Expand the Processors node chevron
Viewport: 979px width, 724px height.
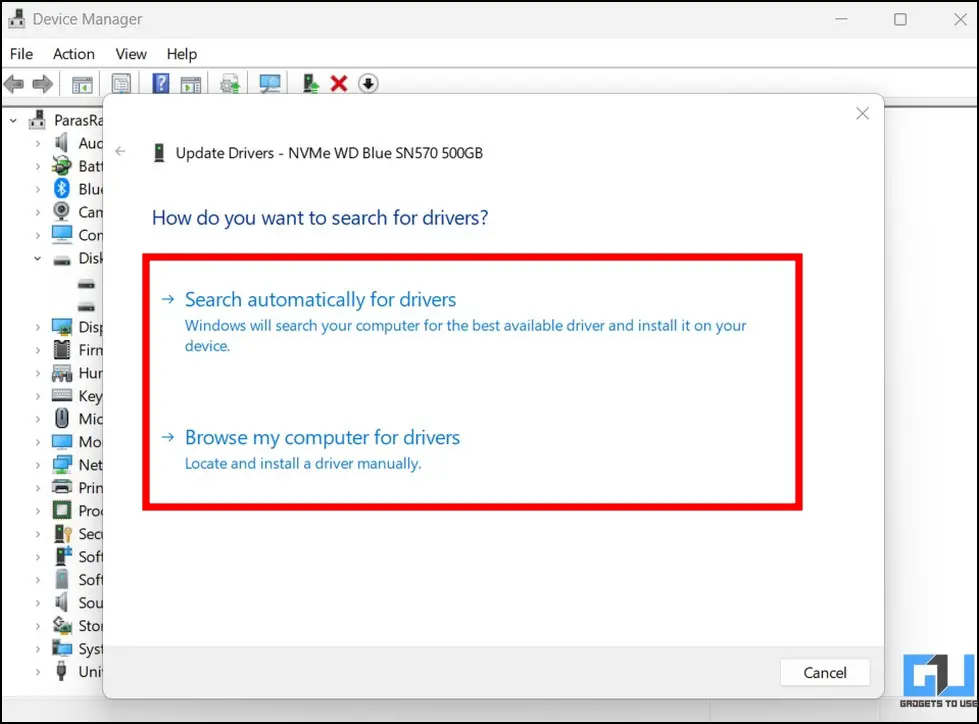[x=37, y=511]
